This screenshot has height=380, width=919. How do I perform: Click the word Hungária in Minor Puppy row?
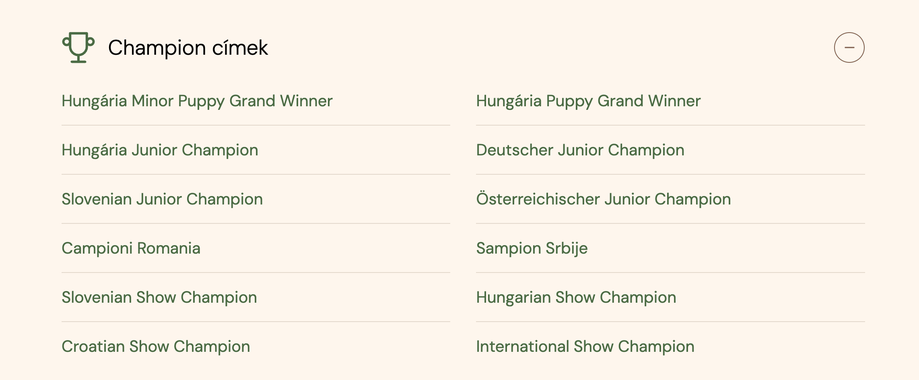click(94, 101)
